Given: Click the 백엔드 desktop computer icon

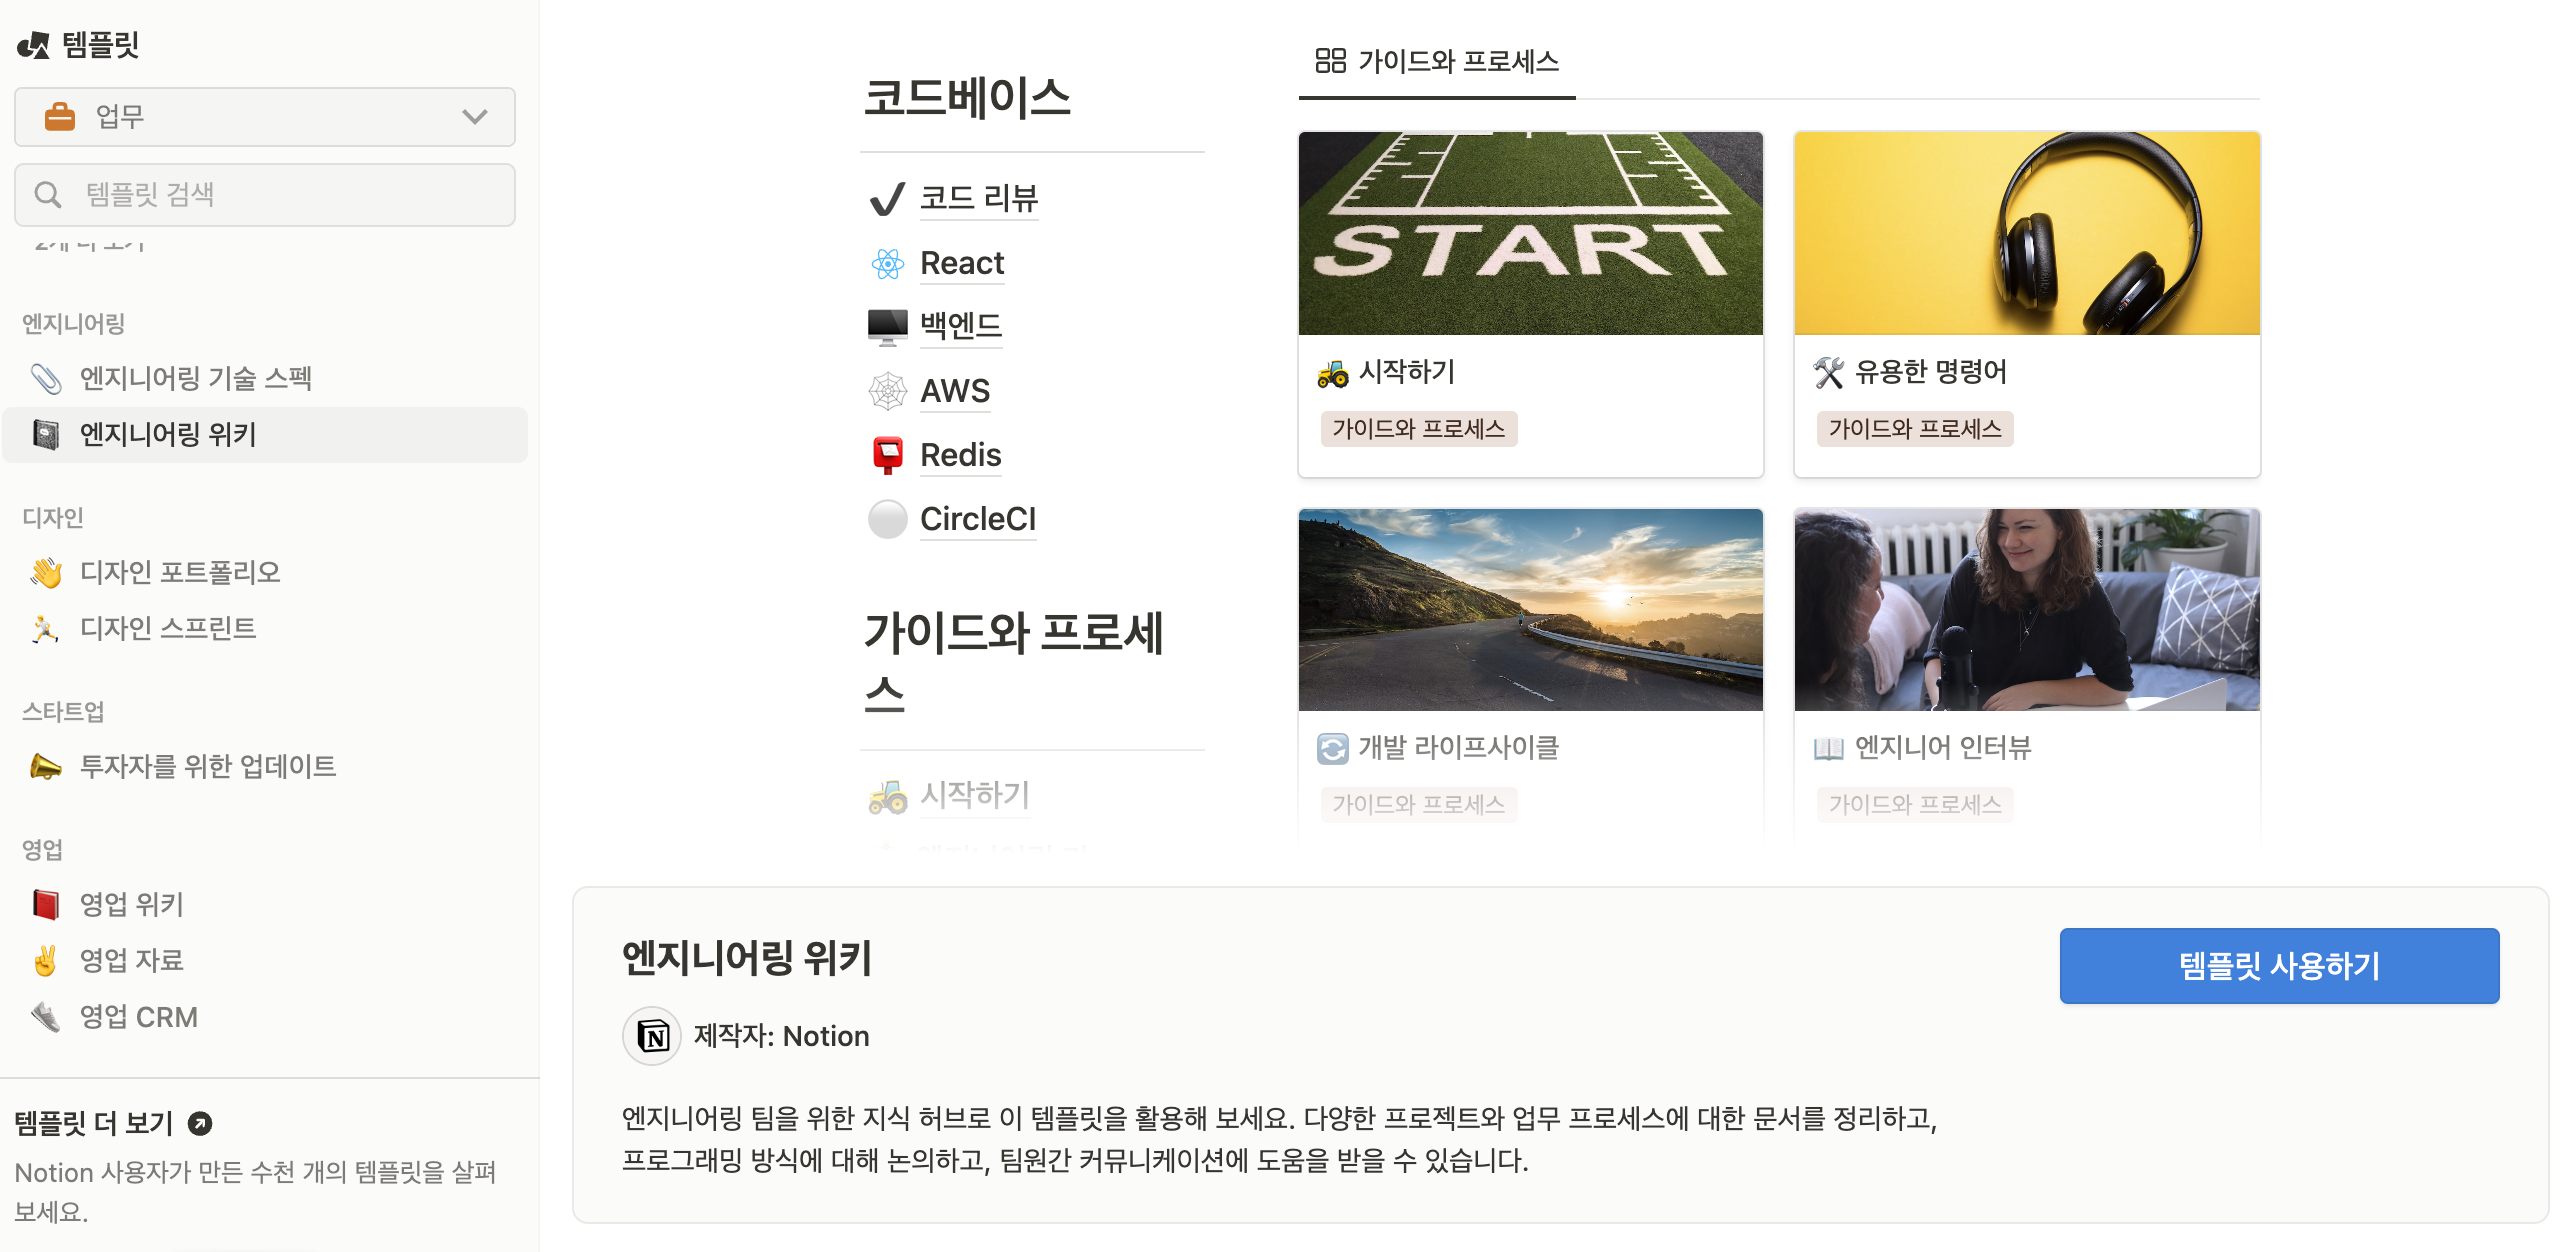Looking at the screenshot, I should click(887, 326).
